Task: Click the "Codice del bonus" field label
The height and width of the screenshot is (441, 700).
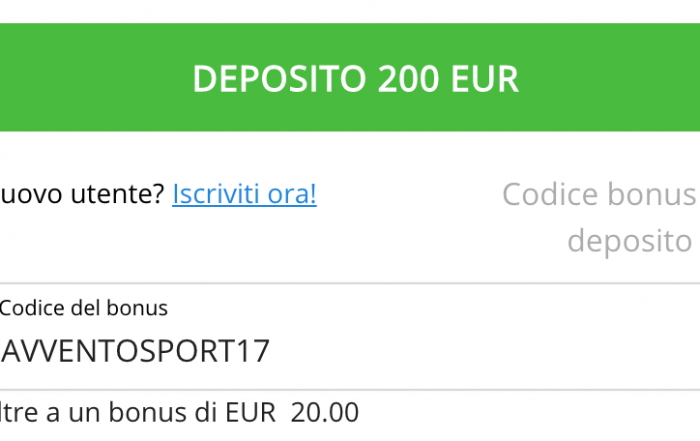Action: click(84, 308)
